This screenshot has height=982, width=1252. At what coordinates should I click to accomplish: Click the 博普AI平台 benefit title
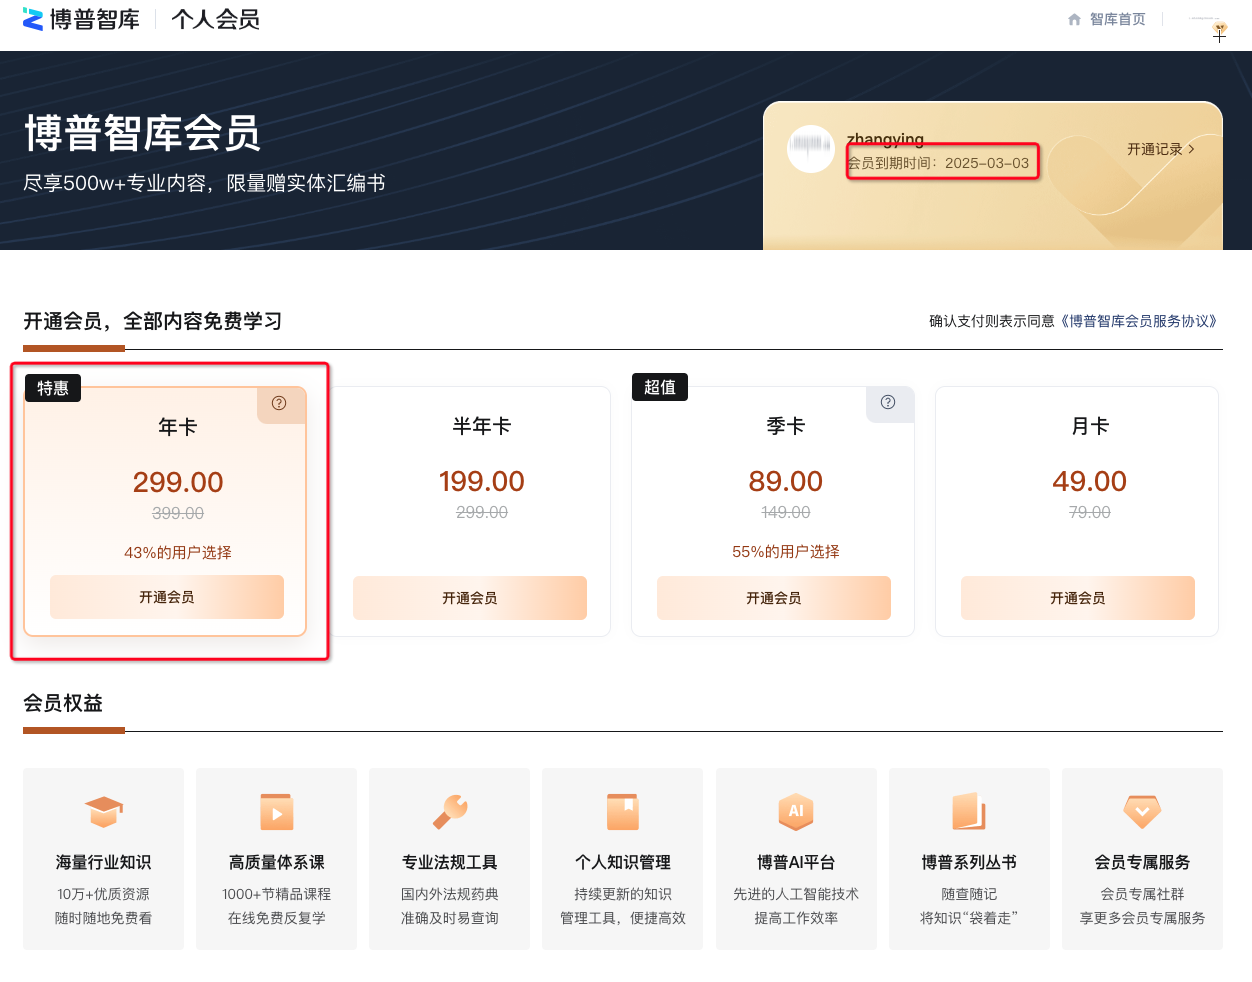pyautogui.click(x=796, y=862)
